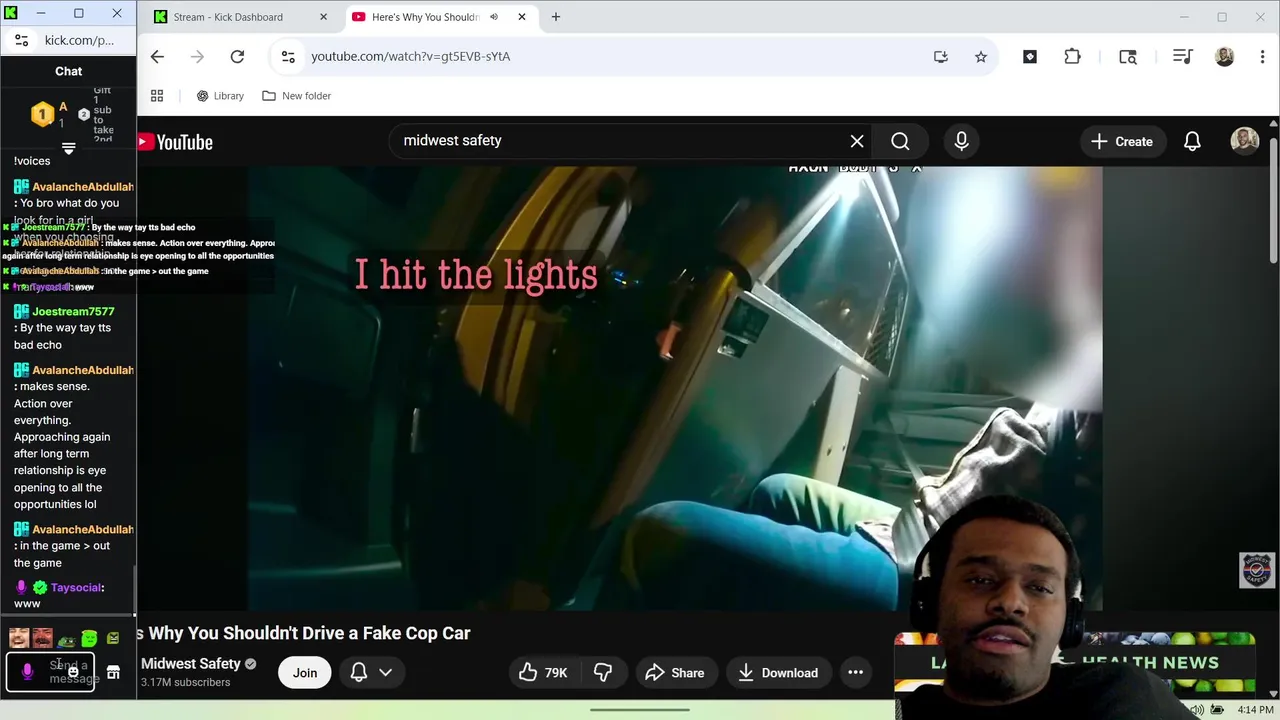Go forward in Chrome browser
The width and height of the screenshot is (1280, 720).
[197, 56]
